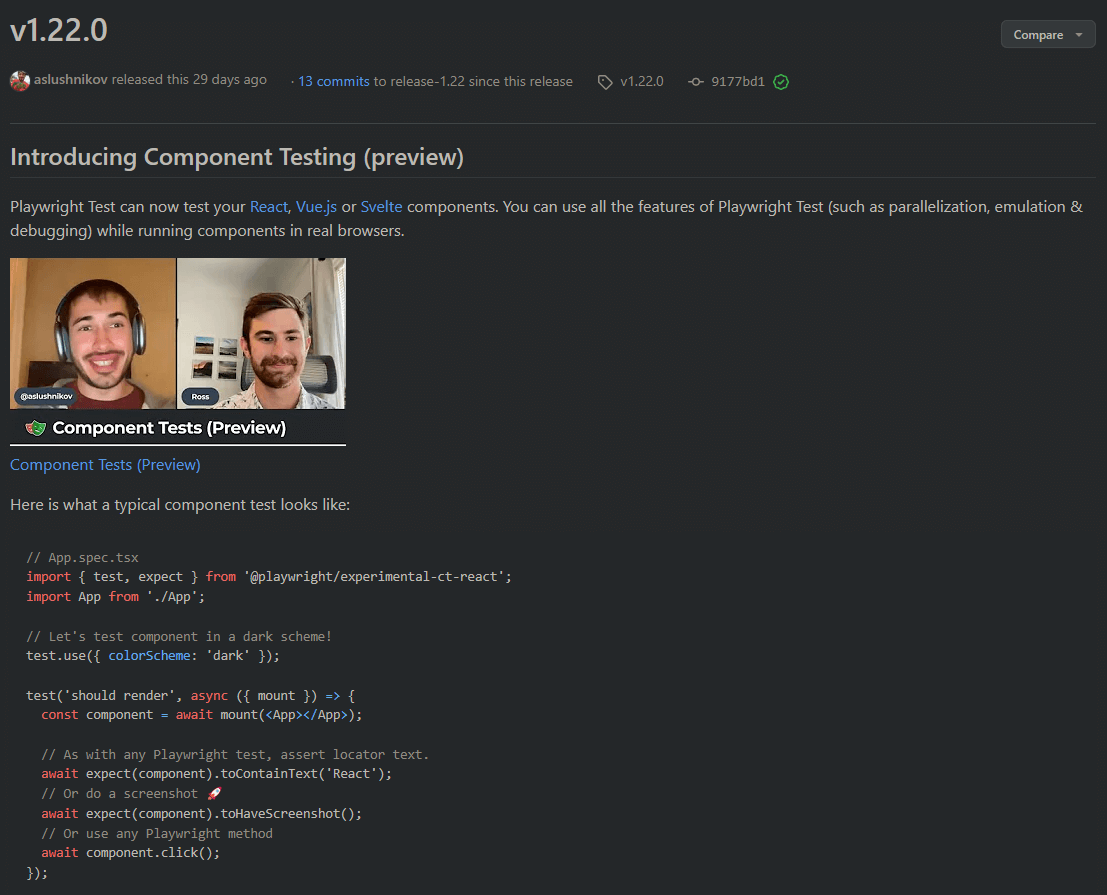Click the Introducing Component Testing heading
1107x895 pixels.
(x=237, y=157)
